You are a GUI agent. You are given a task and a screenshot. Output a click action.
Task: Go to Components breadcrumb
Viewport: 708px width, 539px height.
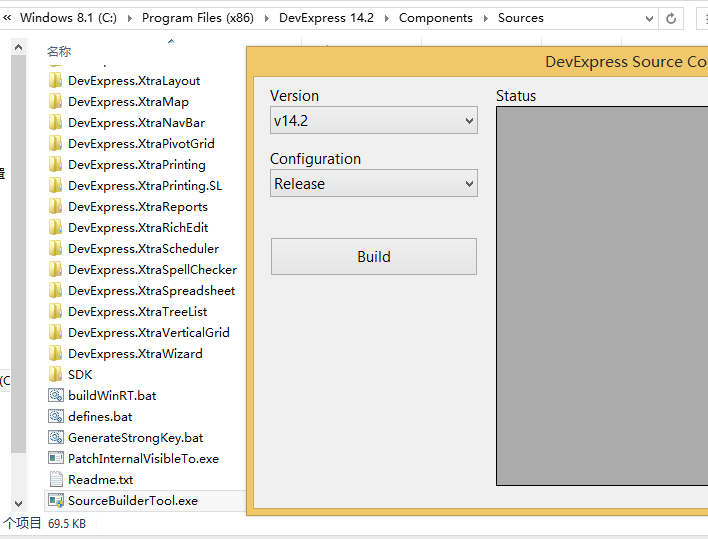(436, 18)
